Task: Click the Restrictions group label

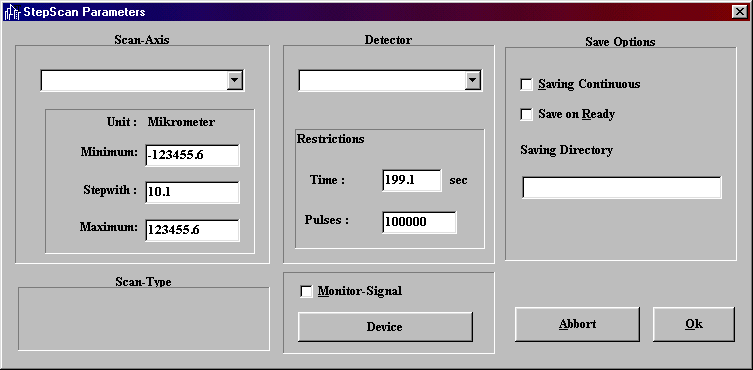Action: tap(330, 139)
